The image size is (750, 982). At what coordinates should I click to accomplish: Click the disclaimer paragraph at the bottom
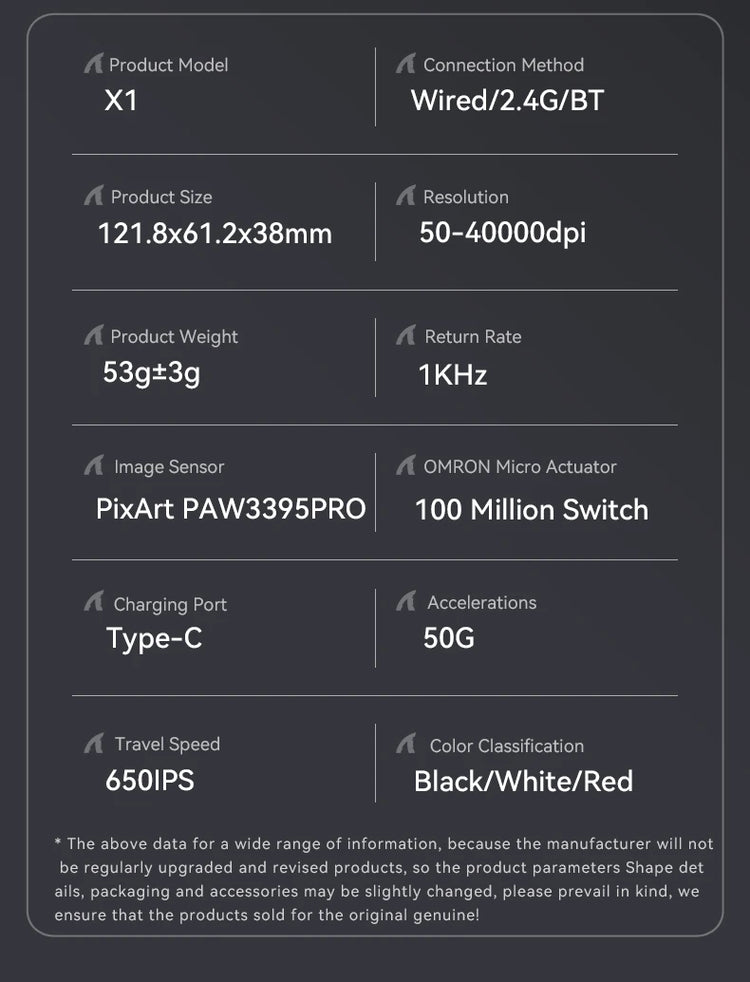point(384,880)
